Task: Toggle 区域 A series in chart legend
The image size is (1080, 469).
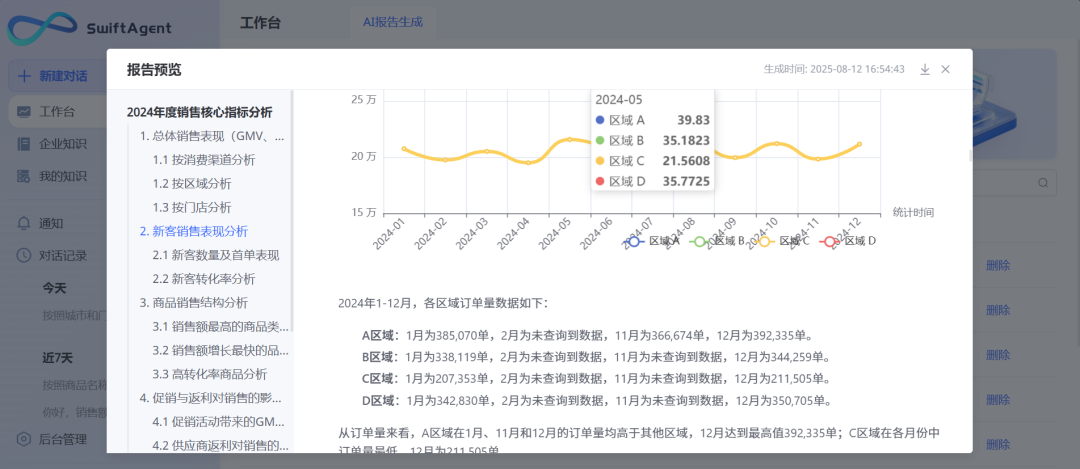Action: coord(650,241)
